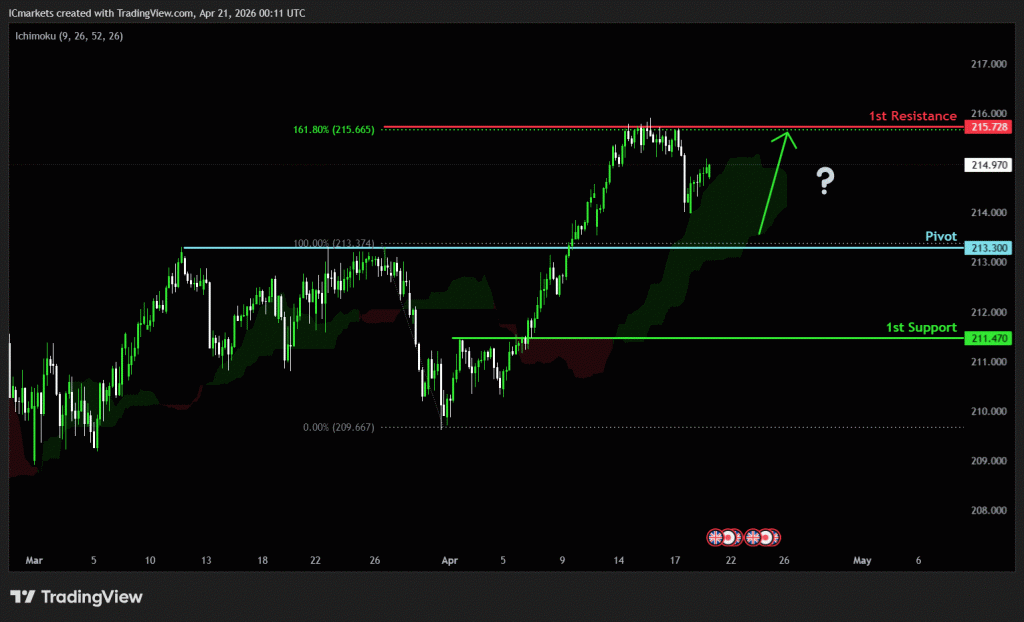Select the 100.00% (213.374) Fibonacci label
The image size is (1024, 622).
point(334,243)
